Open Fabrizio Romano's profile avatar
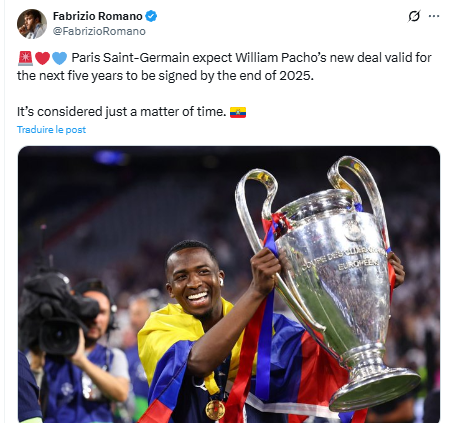The height and width of the screenshot is (423, 449). (32, 24)
